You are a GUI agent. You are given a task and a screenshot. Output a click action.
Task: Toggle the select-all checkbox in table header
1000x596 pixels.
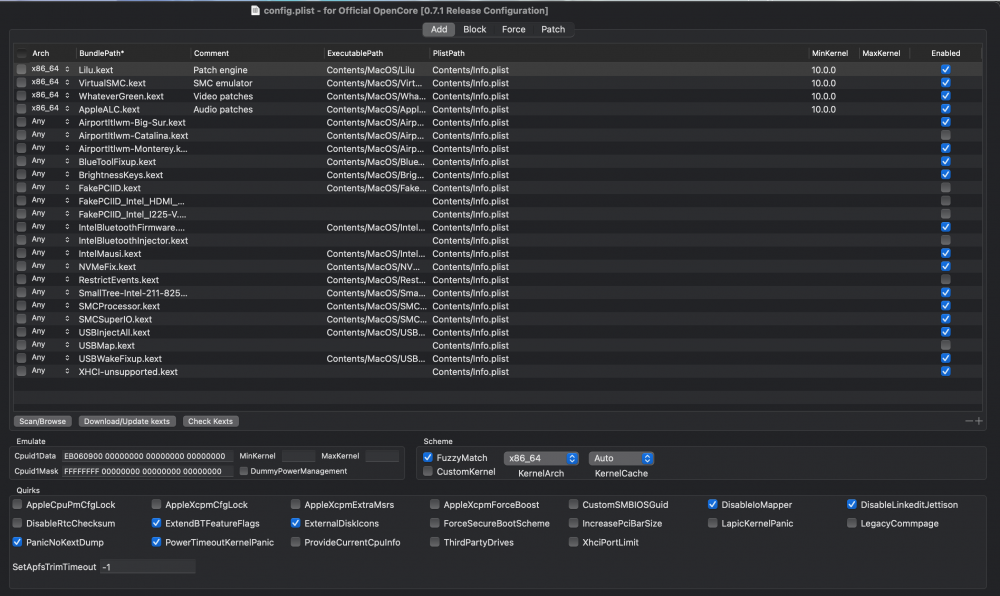click(22, 53)
